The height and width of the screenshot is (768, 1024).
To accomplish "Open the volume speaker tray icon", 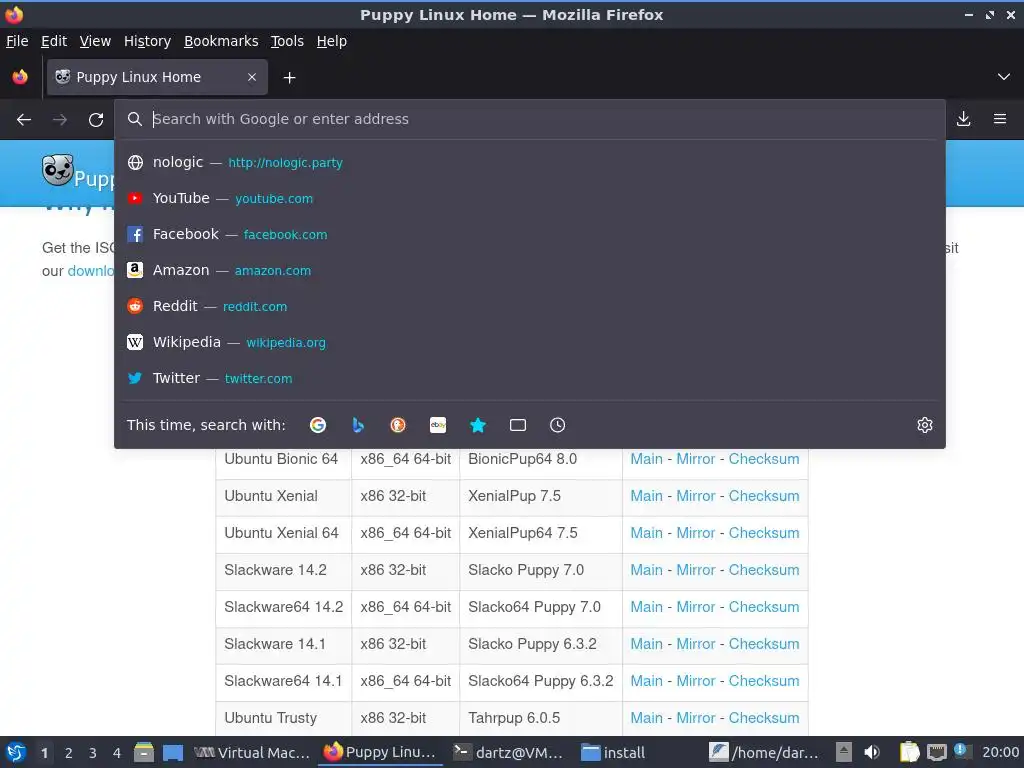I will 872,752.
